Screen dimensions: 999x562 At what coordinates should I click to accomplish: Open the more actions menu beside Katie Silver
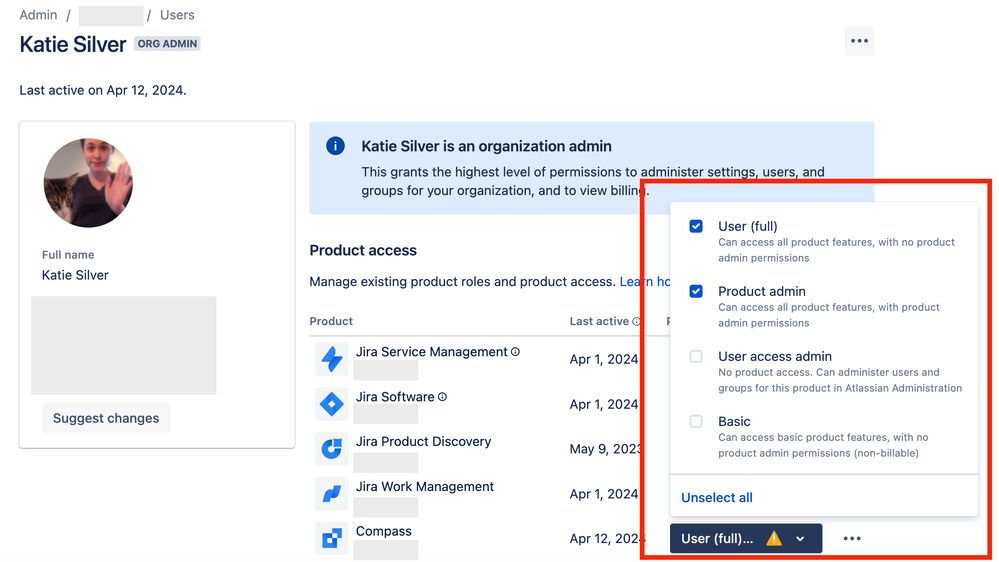pos(859,41)
